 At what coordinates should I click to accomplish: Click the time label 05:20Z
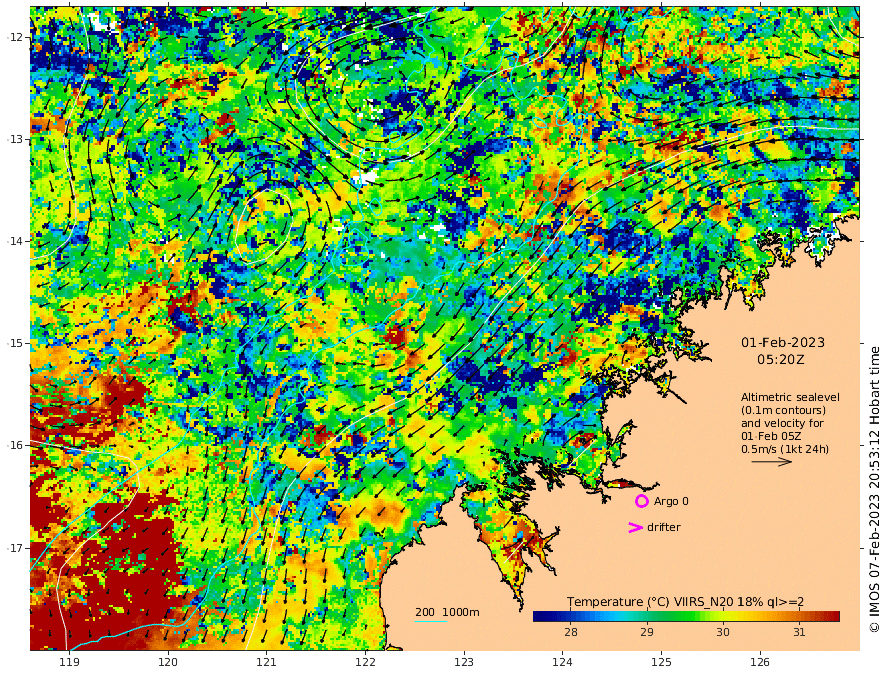click(781, 360)
